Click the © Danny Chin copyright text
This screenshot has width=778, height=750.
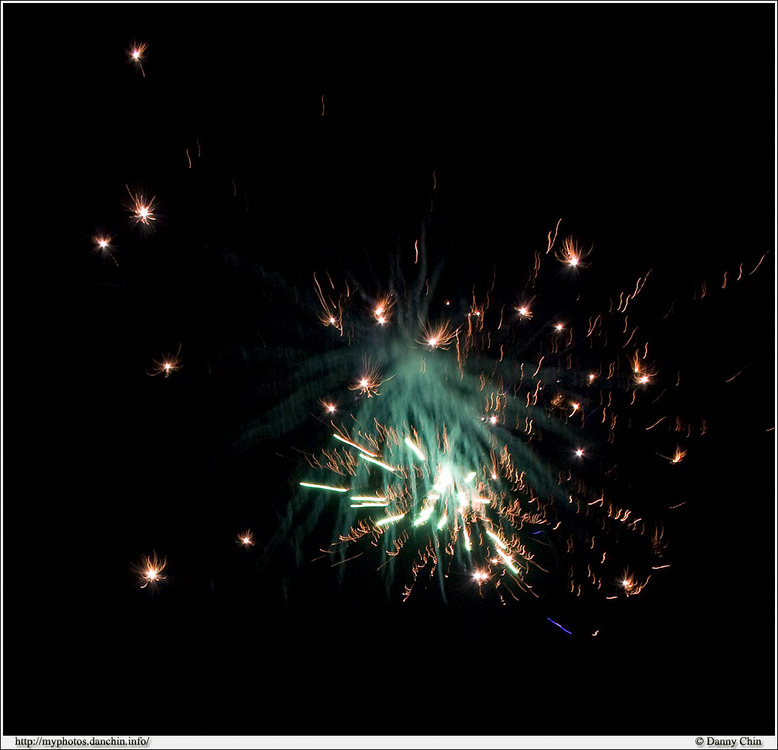[x=728, y=741]
